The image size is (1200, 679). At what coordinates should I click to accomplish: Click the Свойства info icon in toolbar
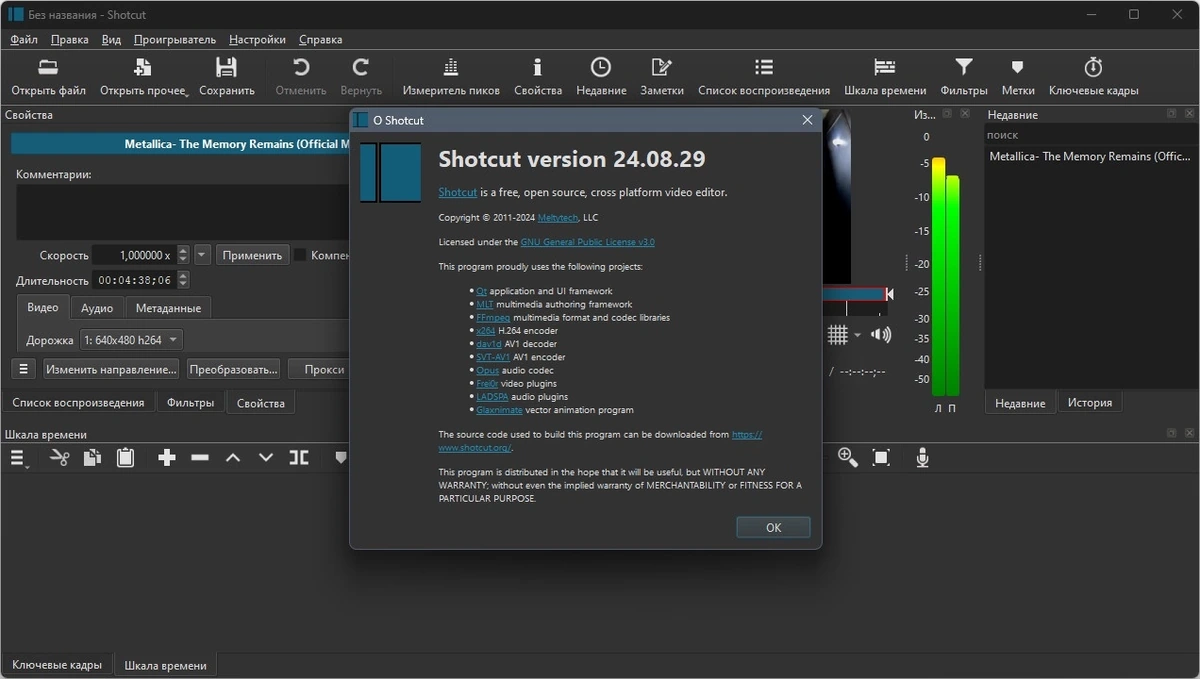(538, 68)
